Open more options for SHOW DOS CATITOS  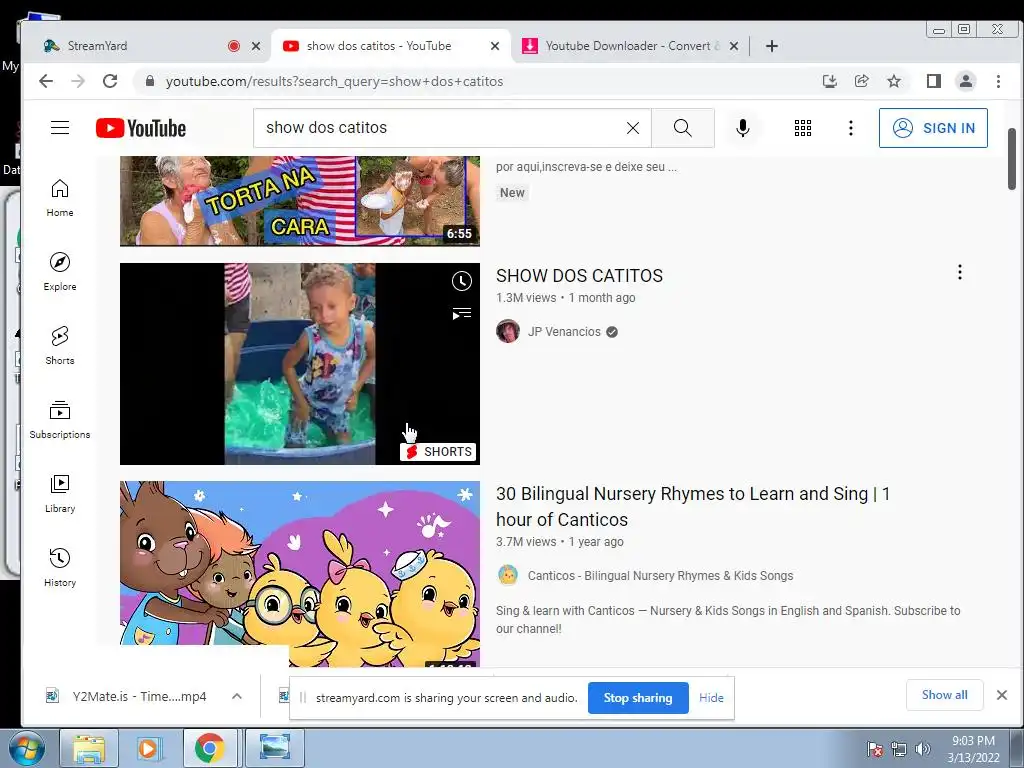pos(959,272)
